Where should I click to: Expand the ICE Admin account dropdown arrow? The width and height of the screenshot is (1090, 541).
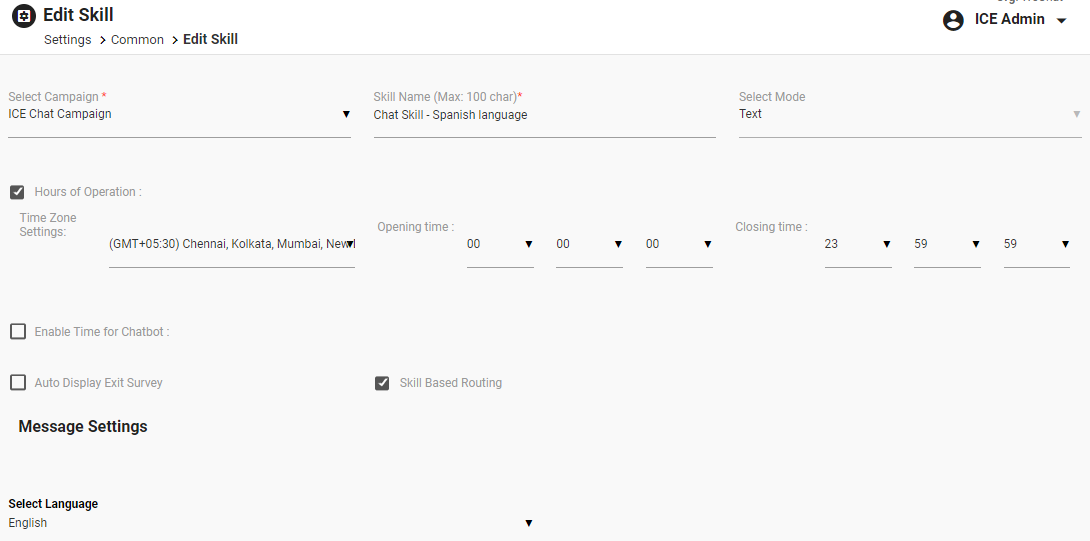click(x=1062, y=21)
